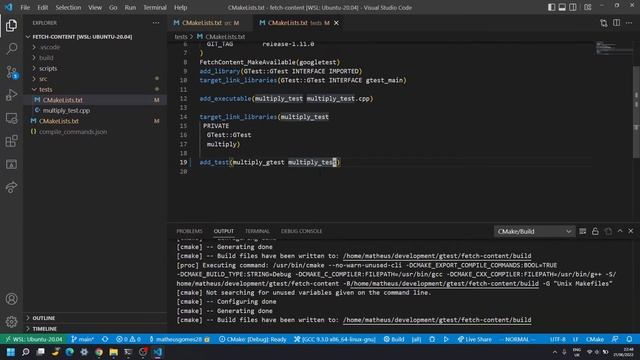Collapse the tests folder
This screenshot has width=640, height=360.
pyautogui.click(x=45, y=89)
